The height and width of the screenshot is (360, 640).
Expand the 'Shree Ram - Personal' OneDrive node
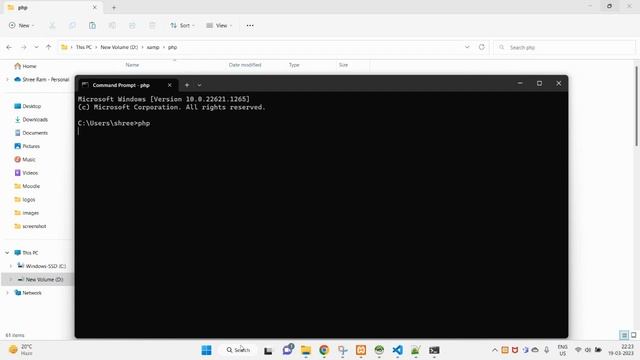[x=7, y=80]
